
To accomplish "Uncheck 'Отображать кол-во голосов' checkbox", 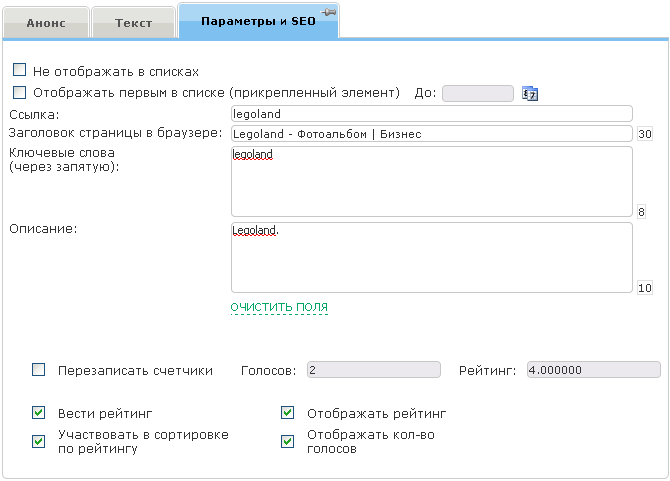I will click(288, 441).
